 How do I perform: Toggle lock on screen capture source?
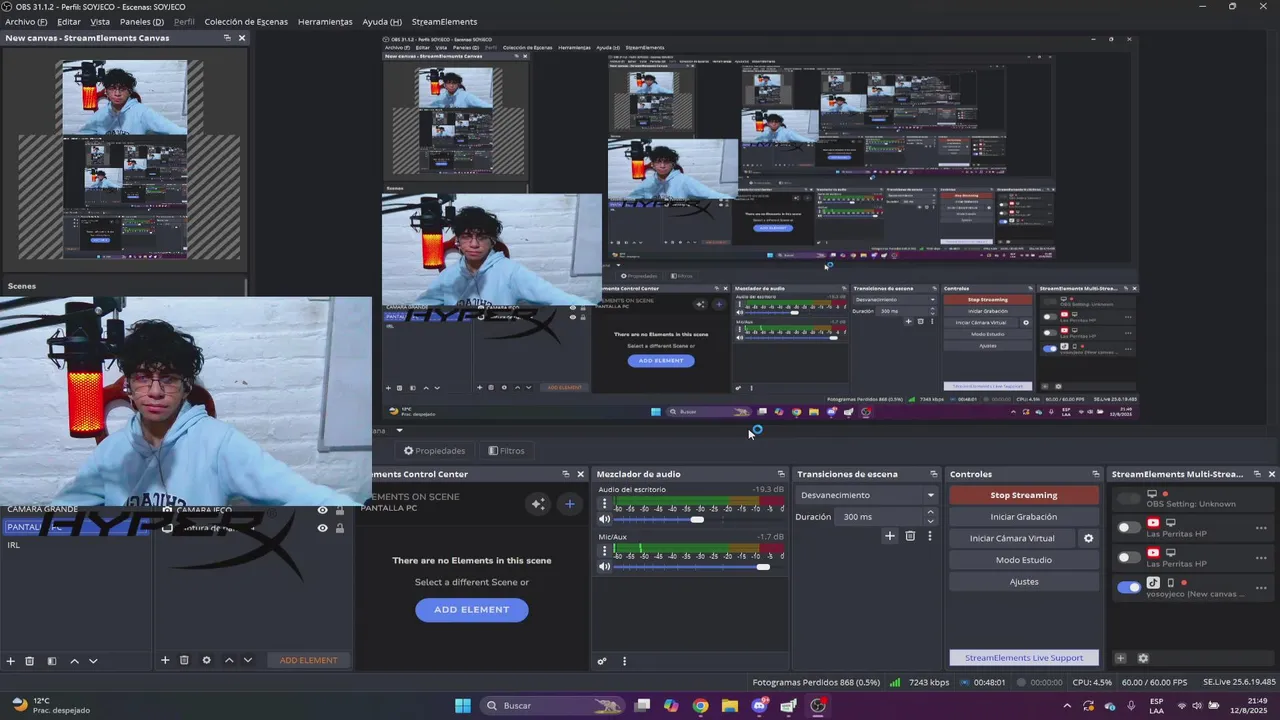(340, 528)
